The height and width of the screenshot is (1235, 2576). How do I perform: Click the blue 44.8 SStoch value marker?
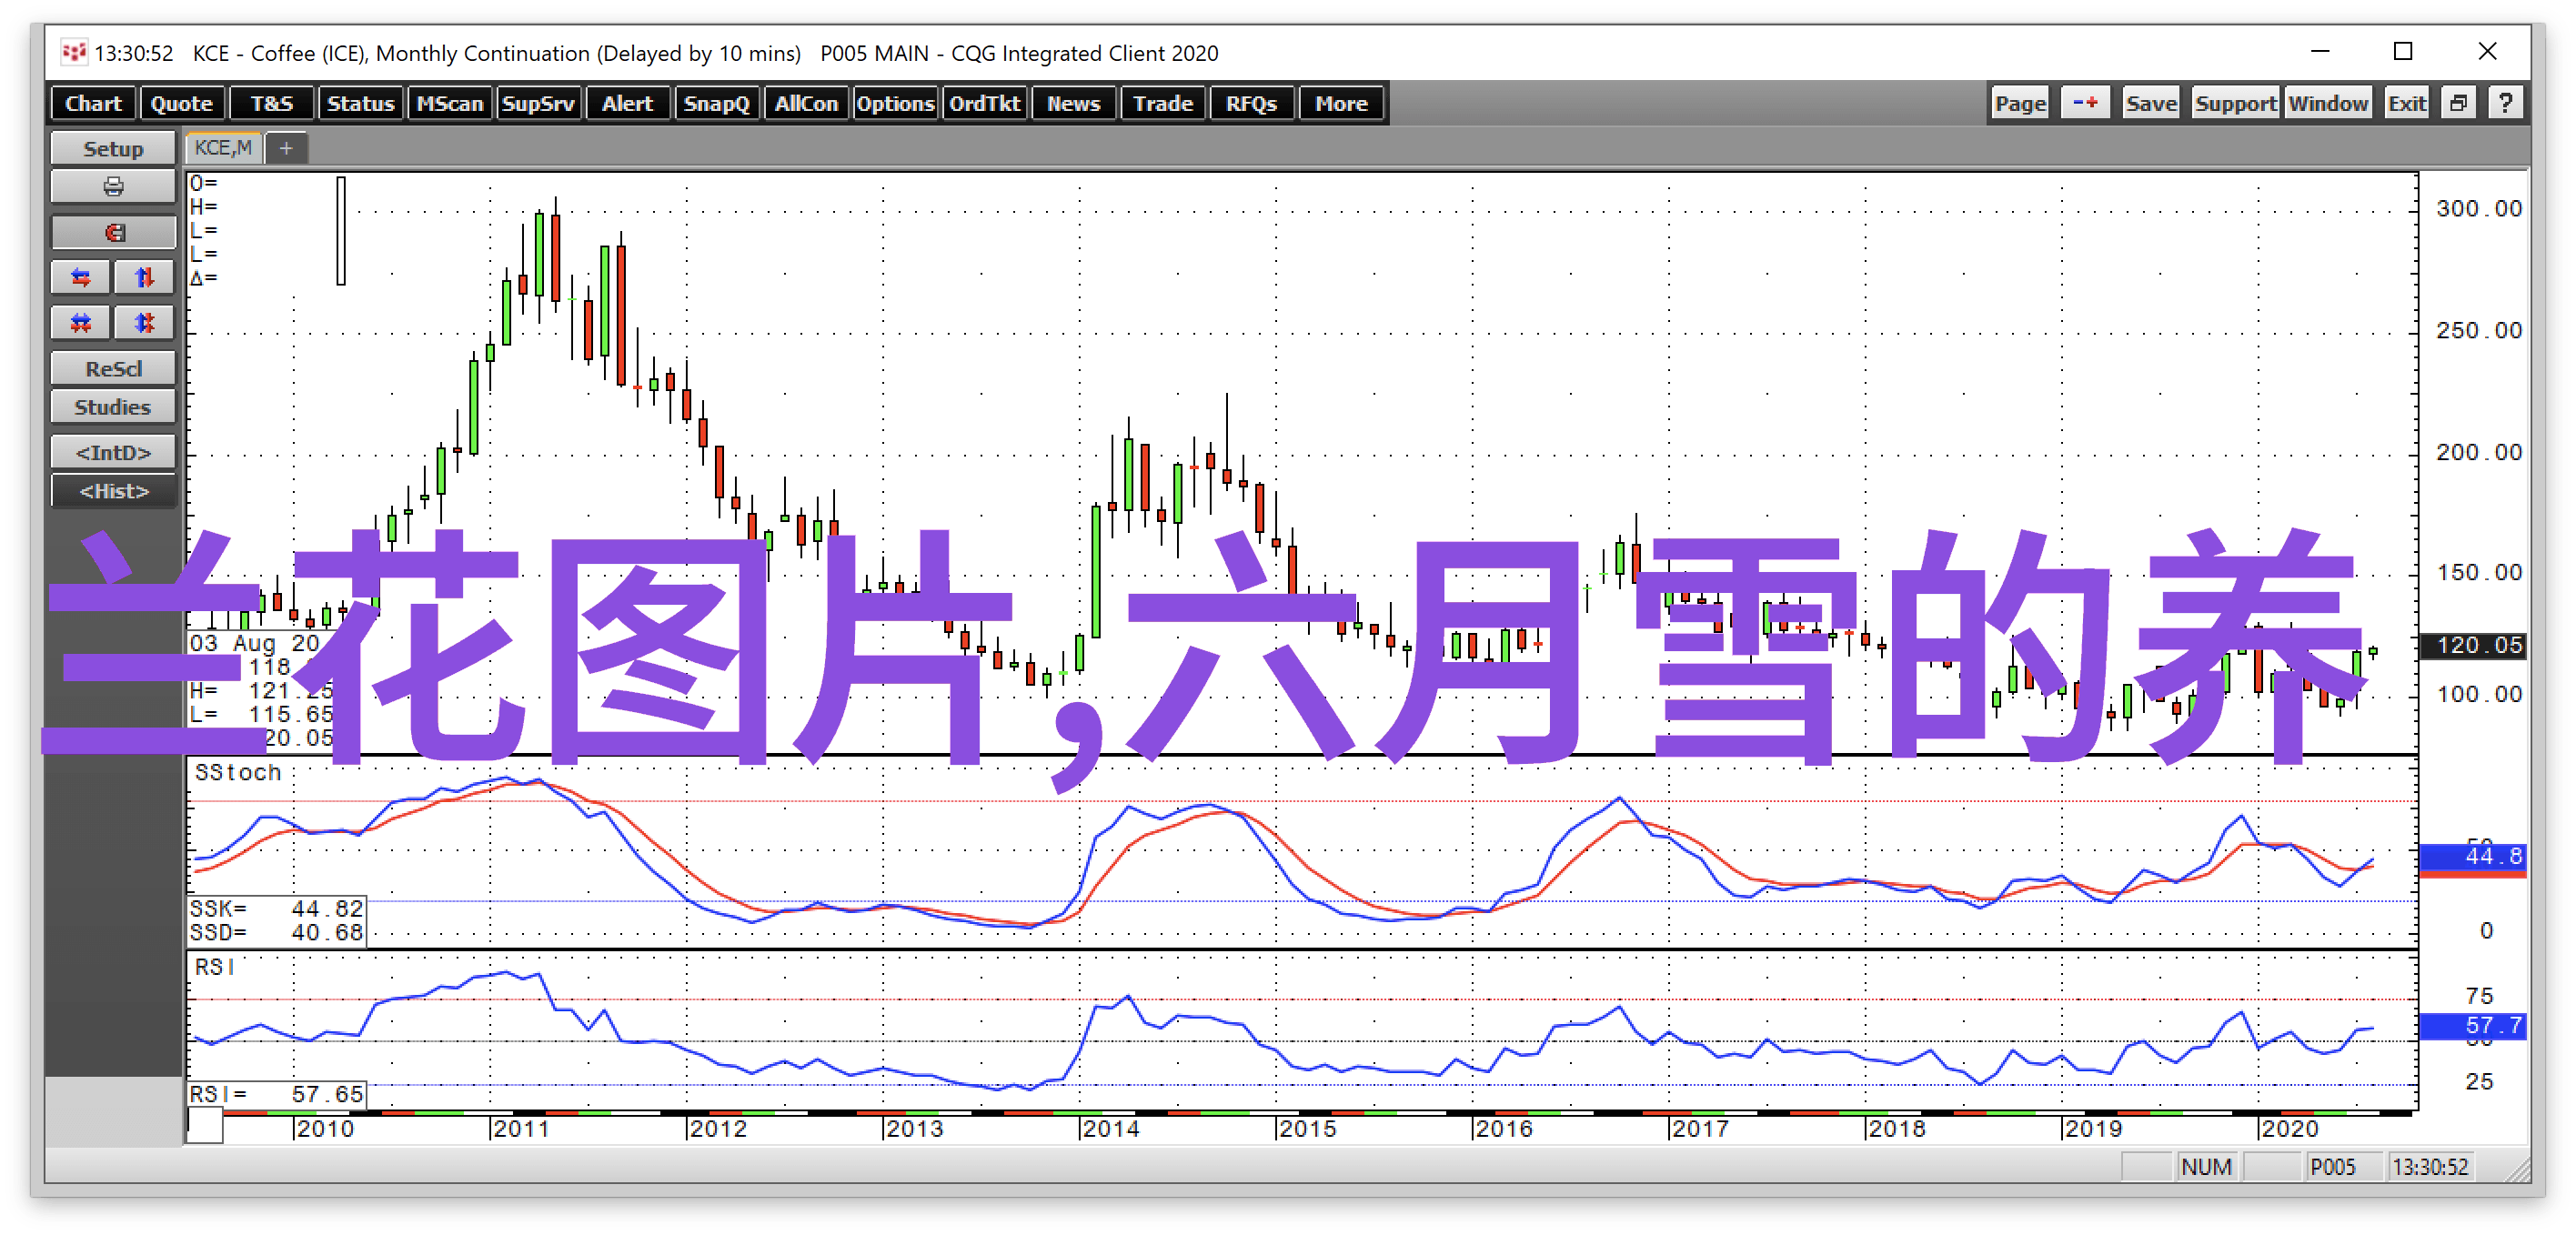(2472, 856)
